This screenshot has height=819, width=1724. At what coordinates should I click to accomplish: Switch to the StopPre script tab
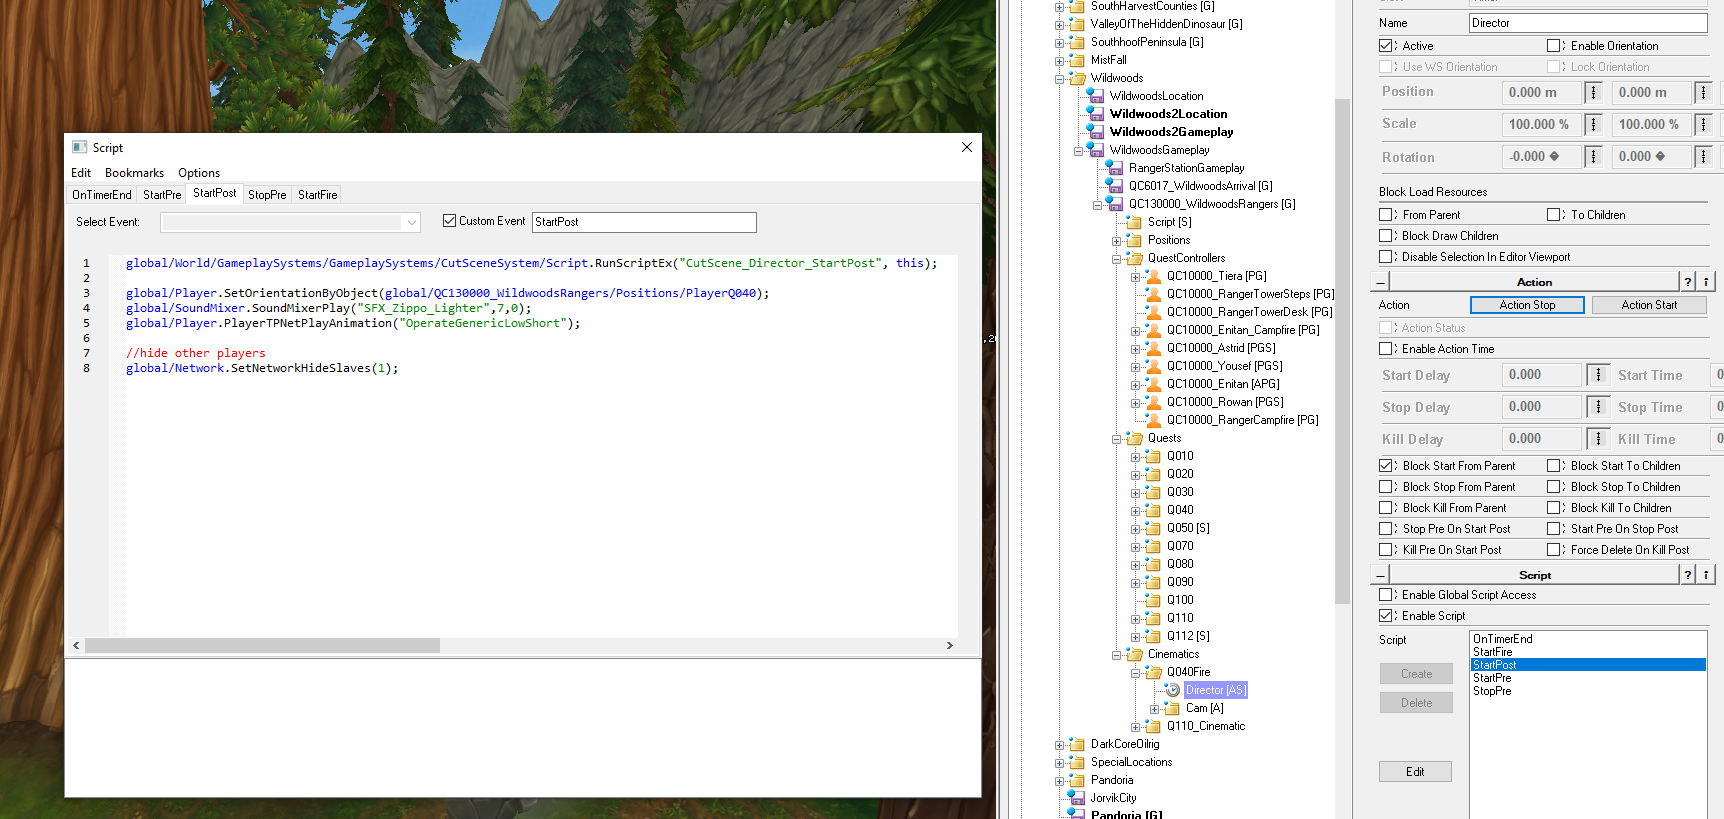[x=267, y=195]
